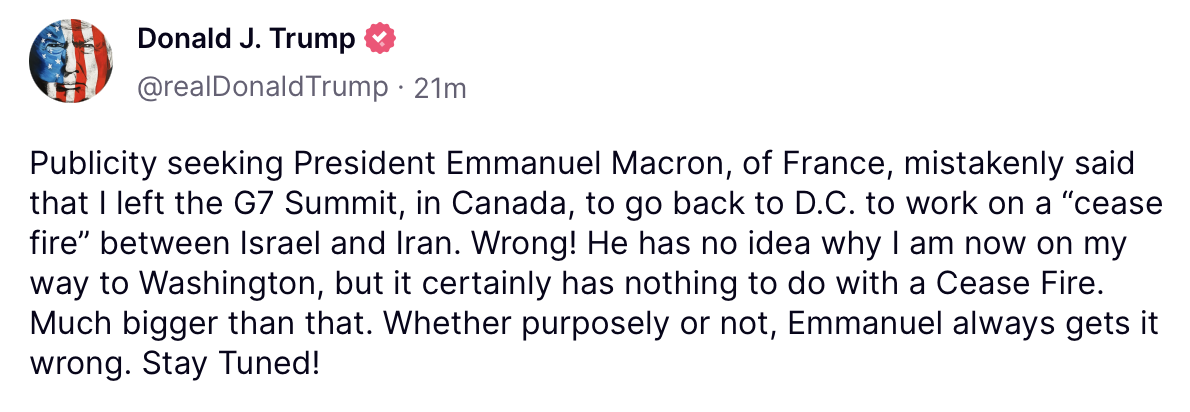The height and width of the screenshot is (412, 1190).
Task: Open the Donald J. Trump display name
Action: coord(246,38)
